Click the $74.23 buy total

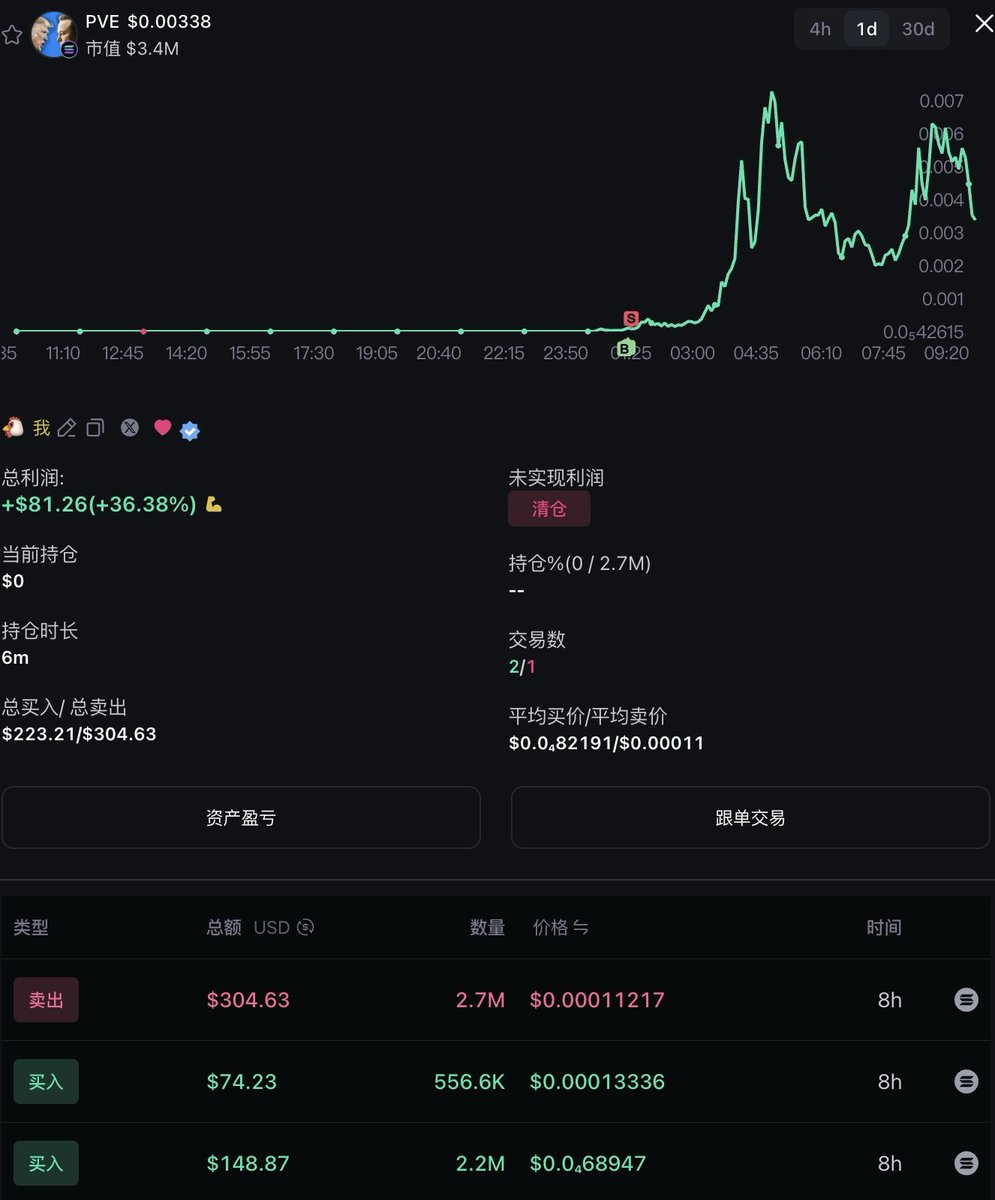coord(242,1082)
